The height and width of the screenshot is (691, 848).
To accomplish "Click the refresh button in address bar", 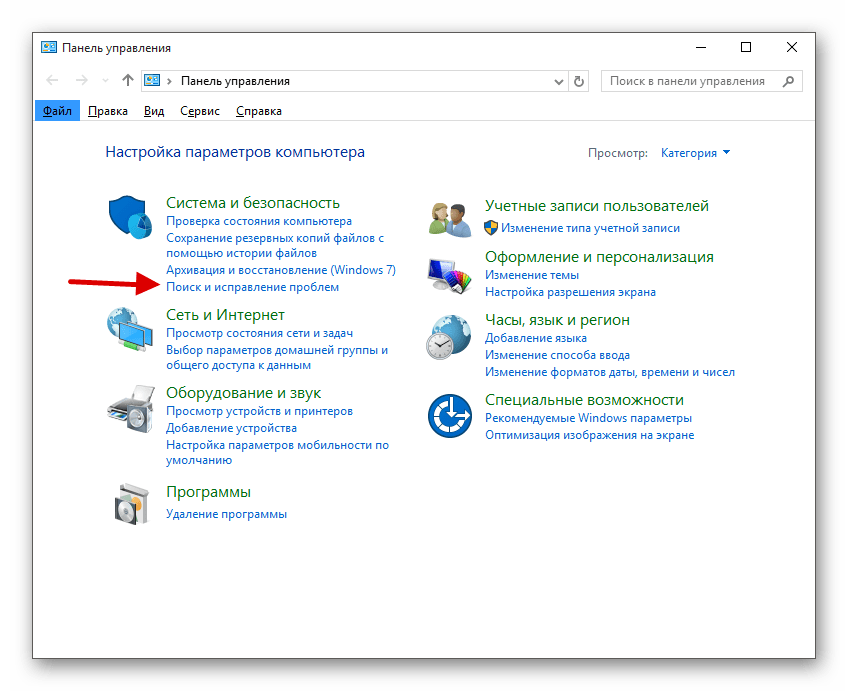I will [x=579, y=81].
